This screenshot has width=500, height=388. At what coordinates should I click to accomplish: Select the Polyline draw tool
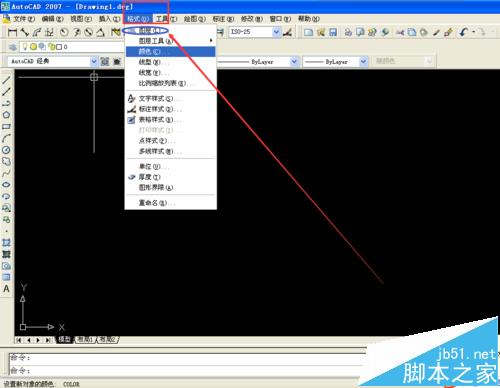6,103
